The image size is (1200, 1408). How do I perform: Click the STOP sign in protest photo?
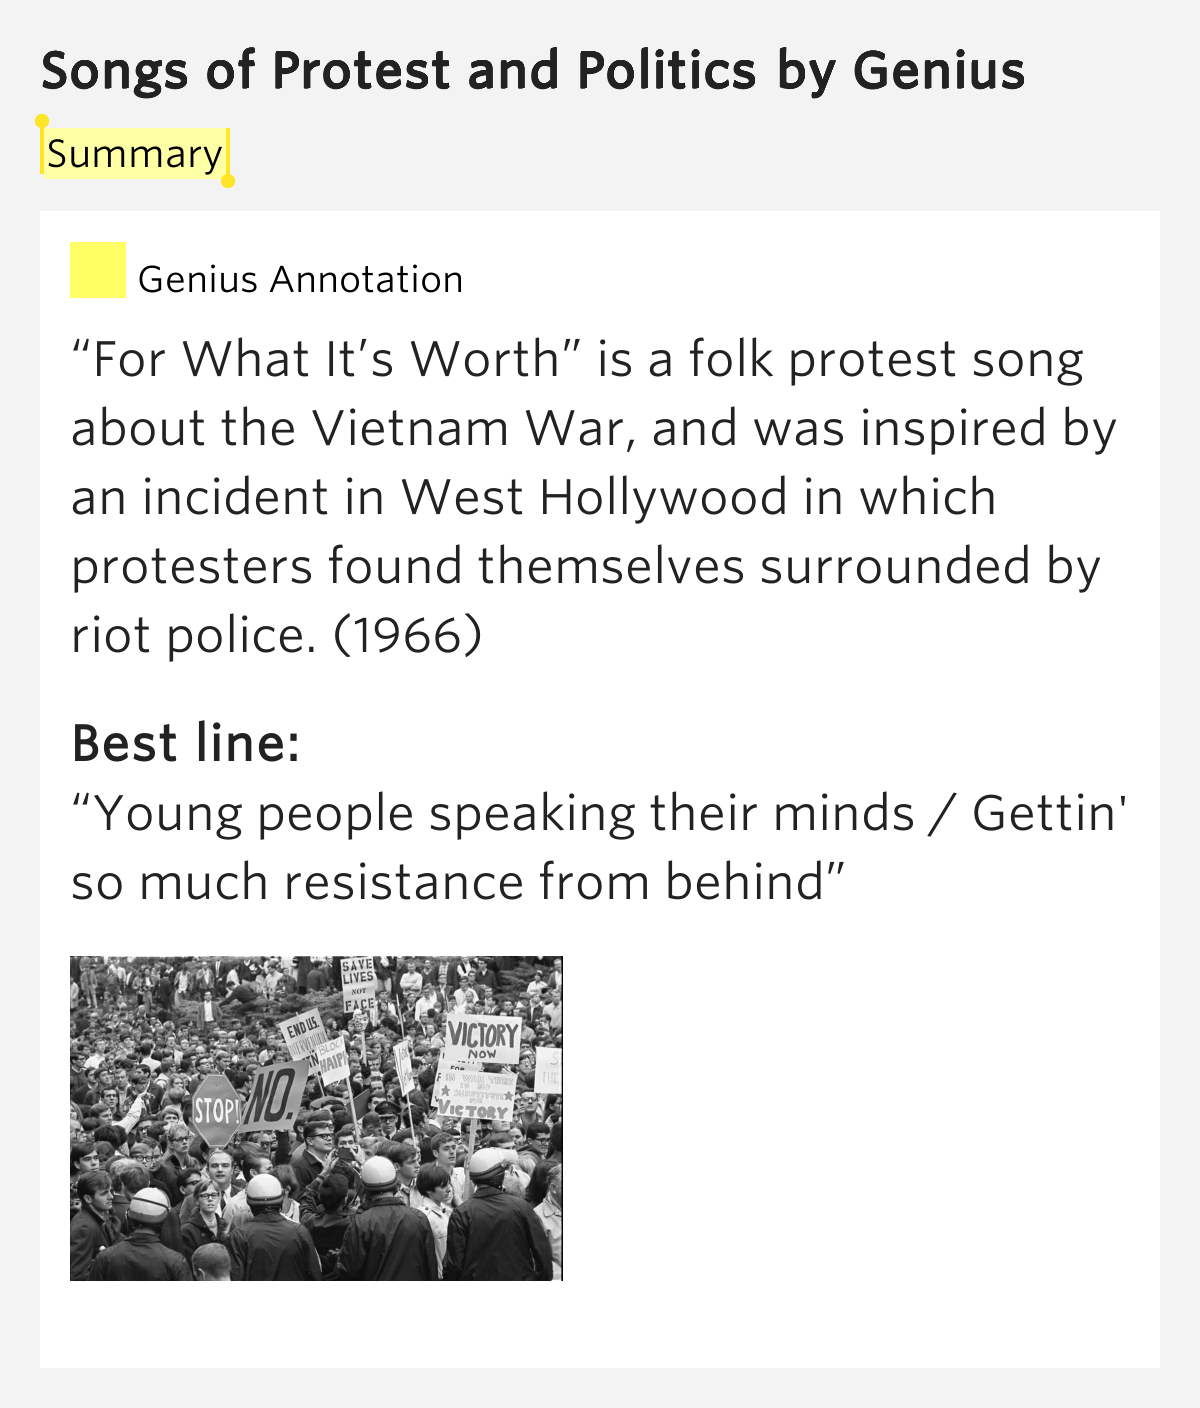pyautogui.click(x=215, y=1110)
